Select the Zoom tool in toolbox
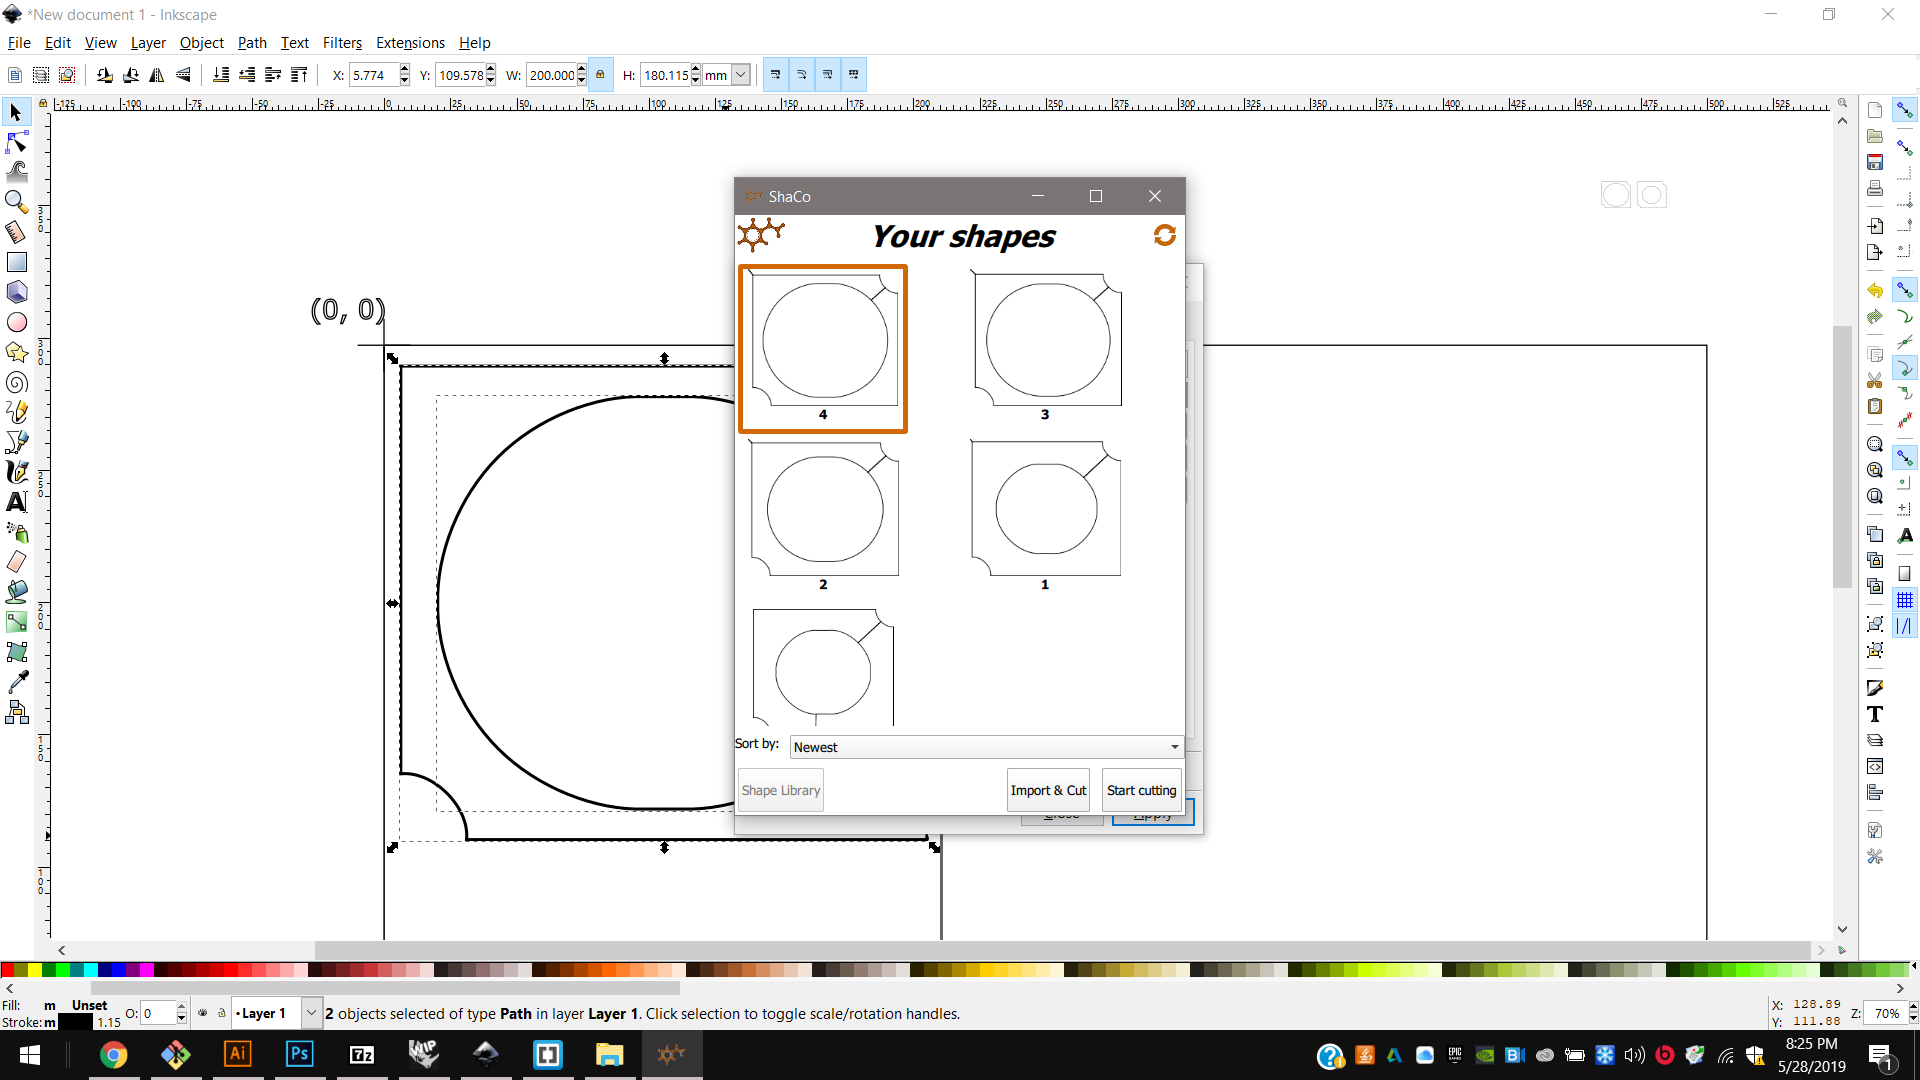This screenshot has height=1080, width=1920. [x=16, y=202]
